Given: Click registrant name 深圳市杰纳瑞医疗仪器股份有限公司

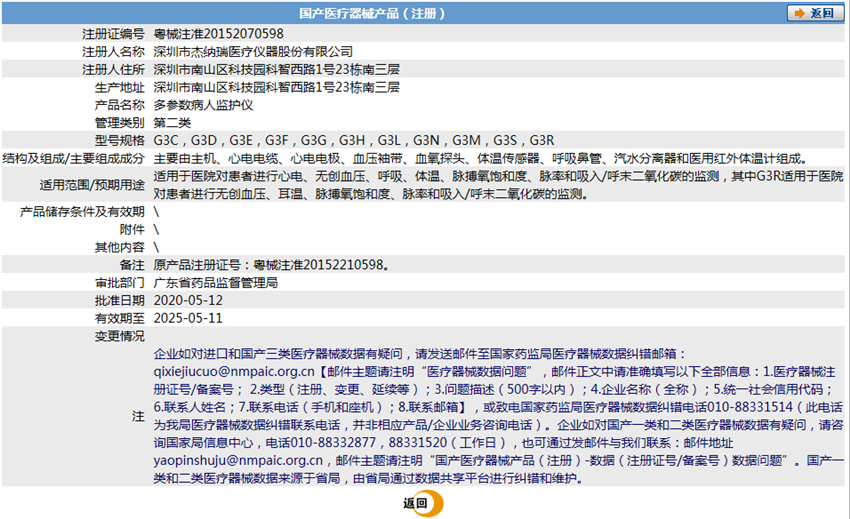Looking at the screenshot, I should coord(253,52).
